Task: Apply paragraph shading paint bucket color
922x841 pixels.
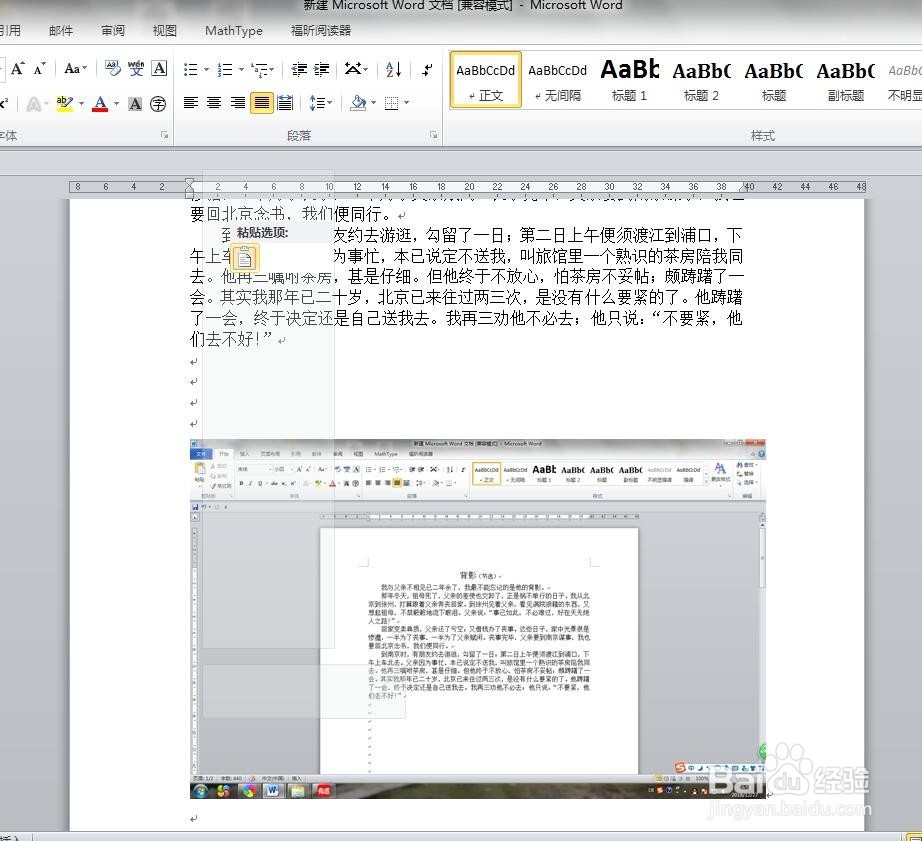Action: click(358, 104)
